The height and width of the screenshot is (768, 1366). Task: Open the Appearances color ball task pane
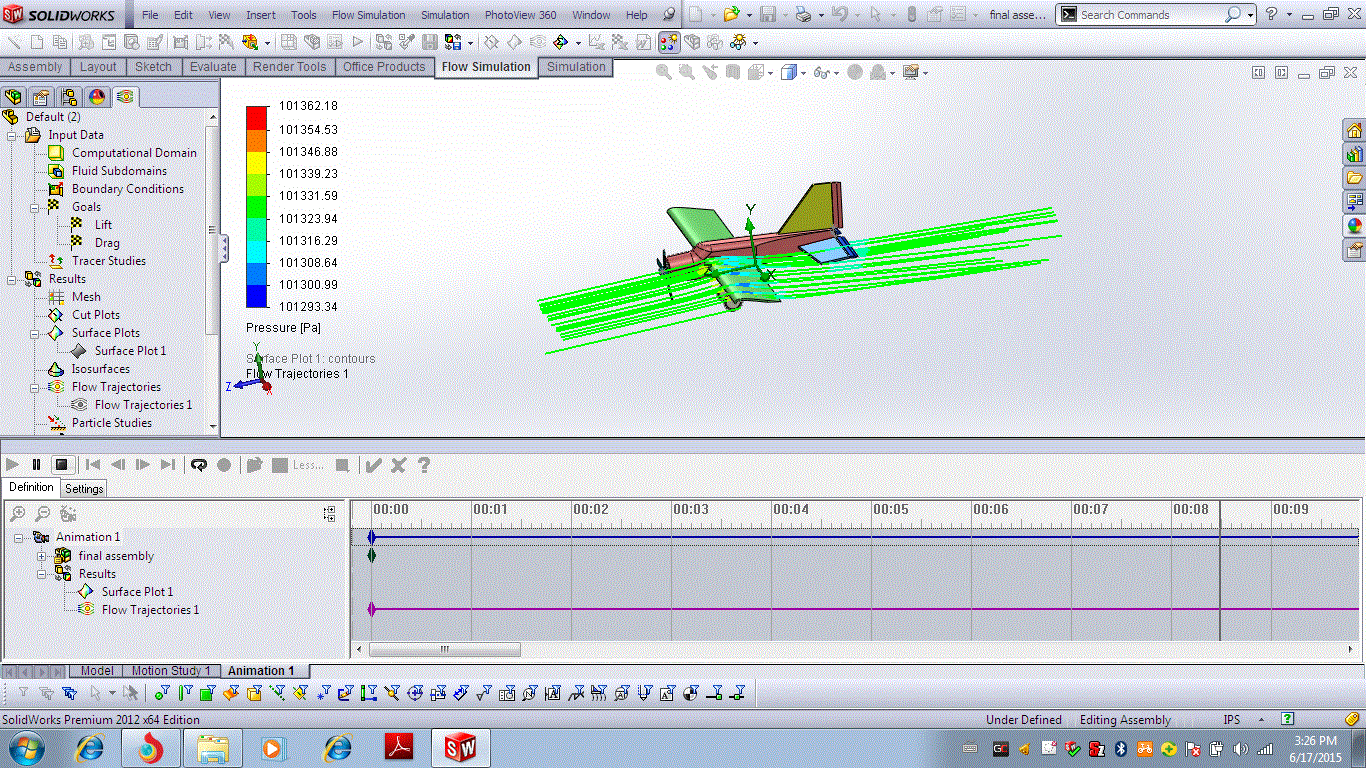click(x=1354, y=226)
